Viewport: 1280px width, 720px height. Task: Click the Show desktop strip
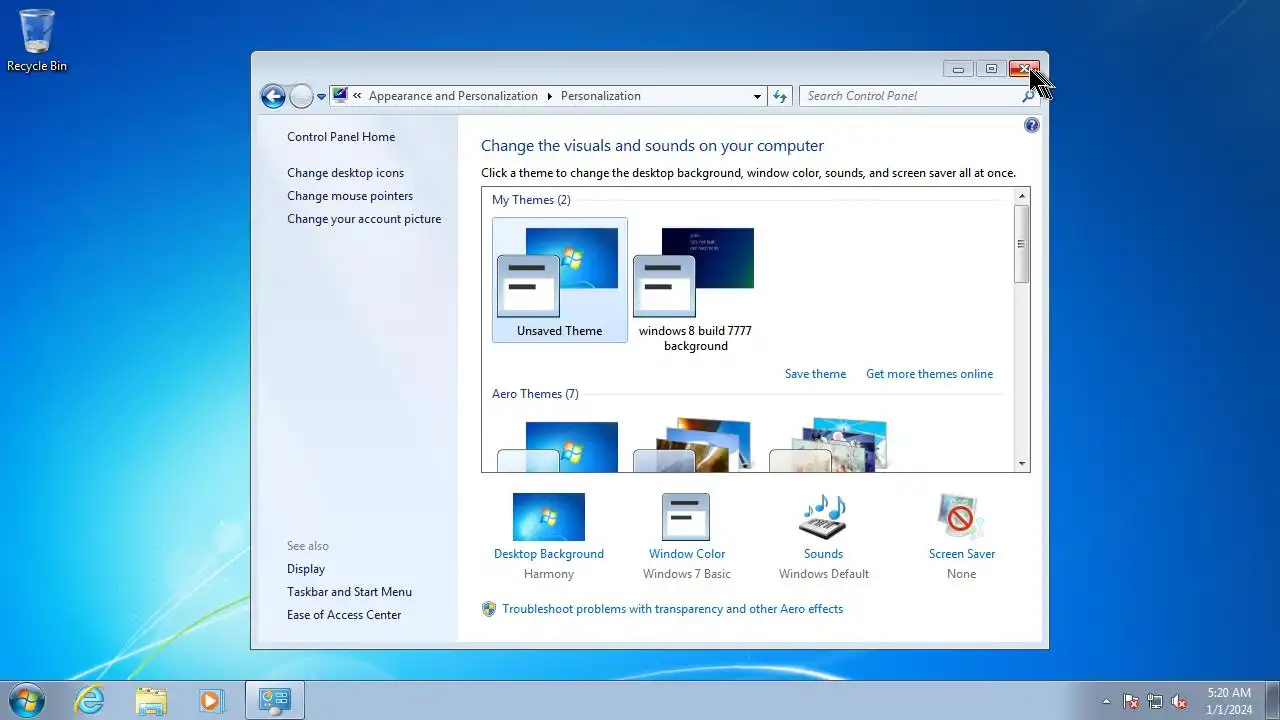click(x=1272, y=700)
